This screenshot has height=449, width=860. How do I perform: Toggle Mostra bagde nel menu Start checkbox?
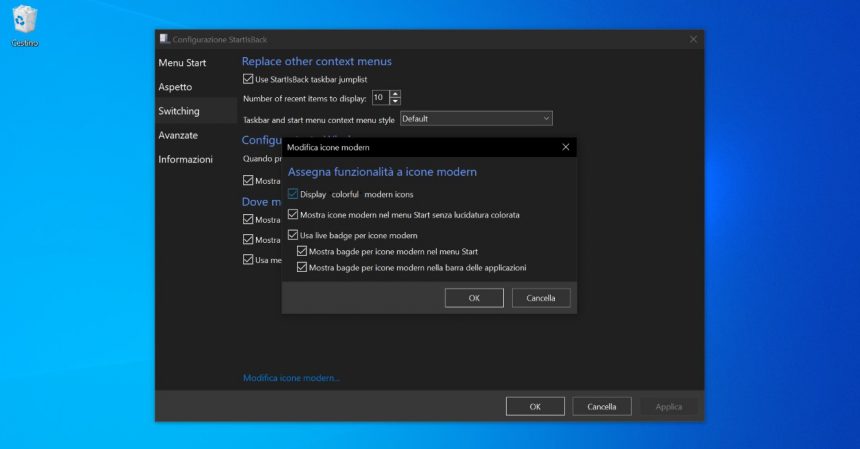point(302,251)
